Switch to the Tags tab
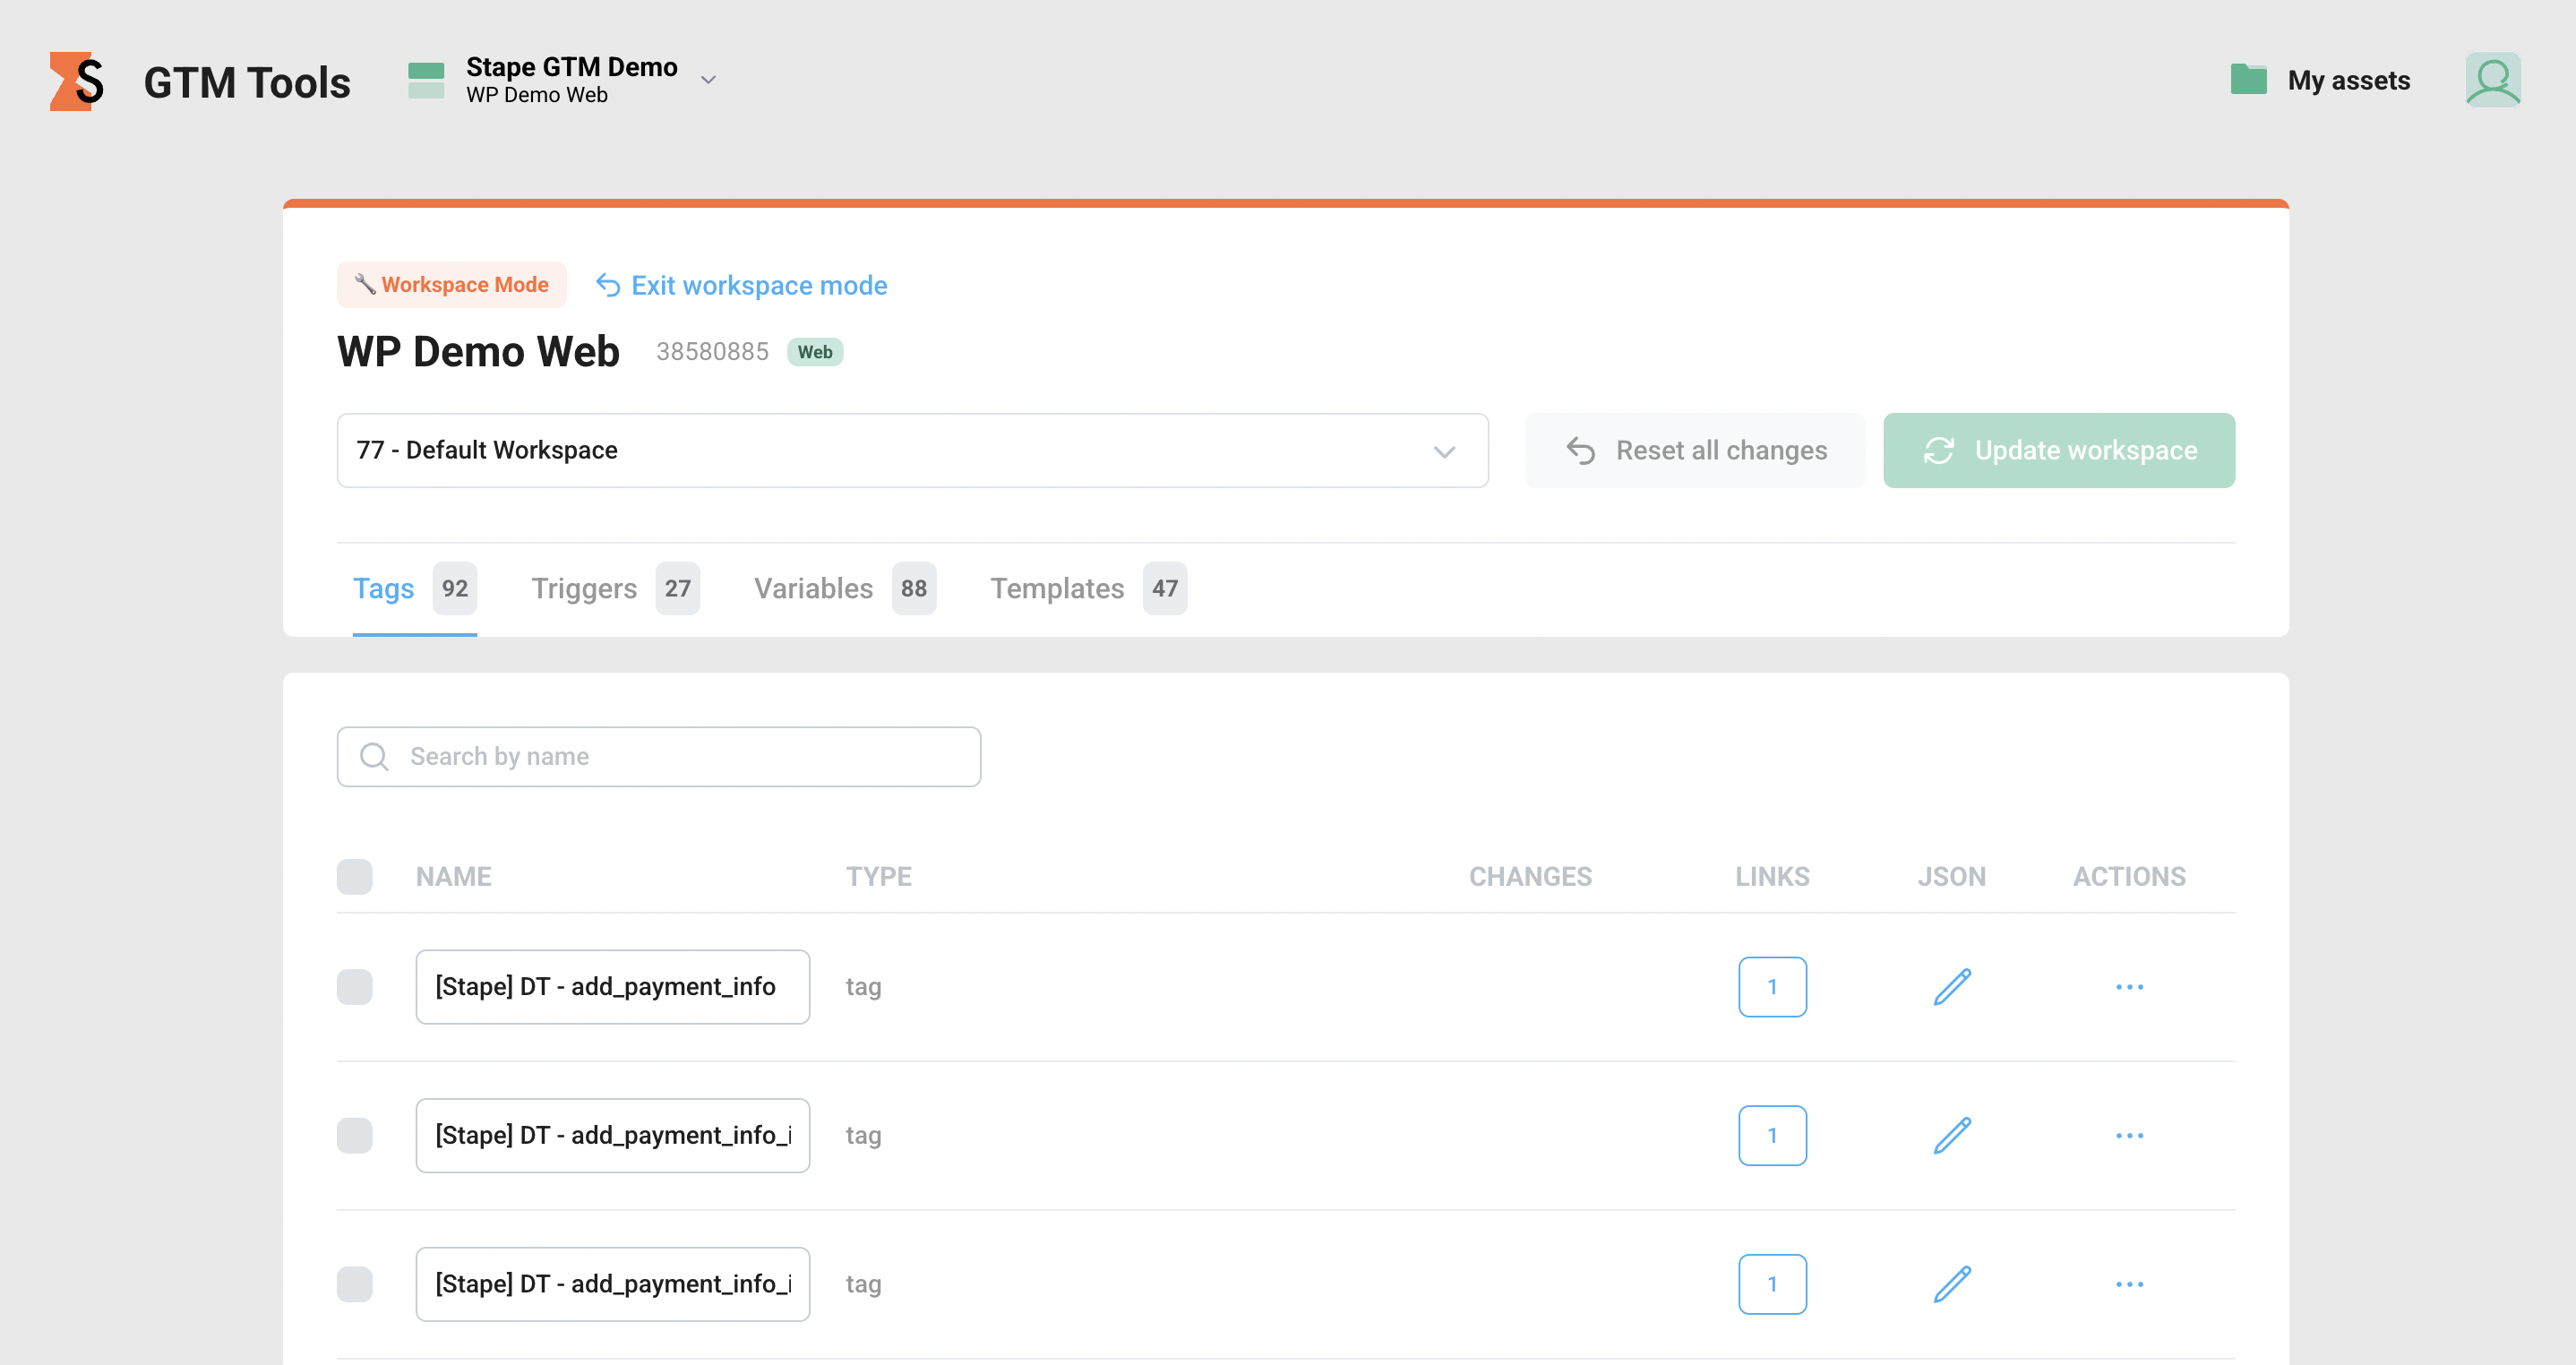This screenshot has width=2576, height=1365. tap(414, 589)
